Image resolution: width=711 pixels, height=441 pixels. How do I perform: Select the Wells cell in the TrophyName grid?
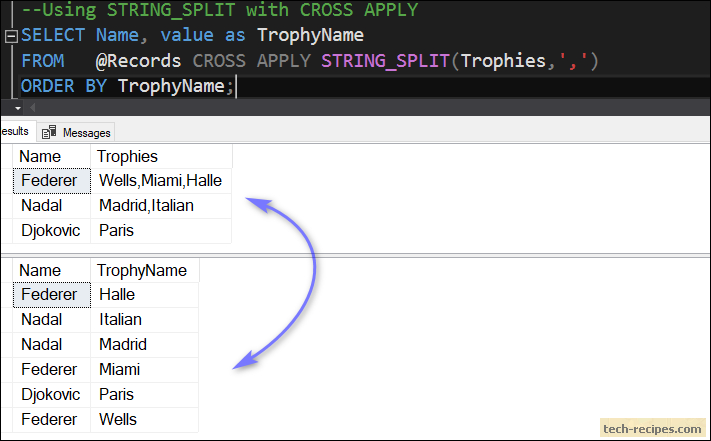pyautogui.click(x=145, y=420)
